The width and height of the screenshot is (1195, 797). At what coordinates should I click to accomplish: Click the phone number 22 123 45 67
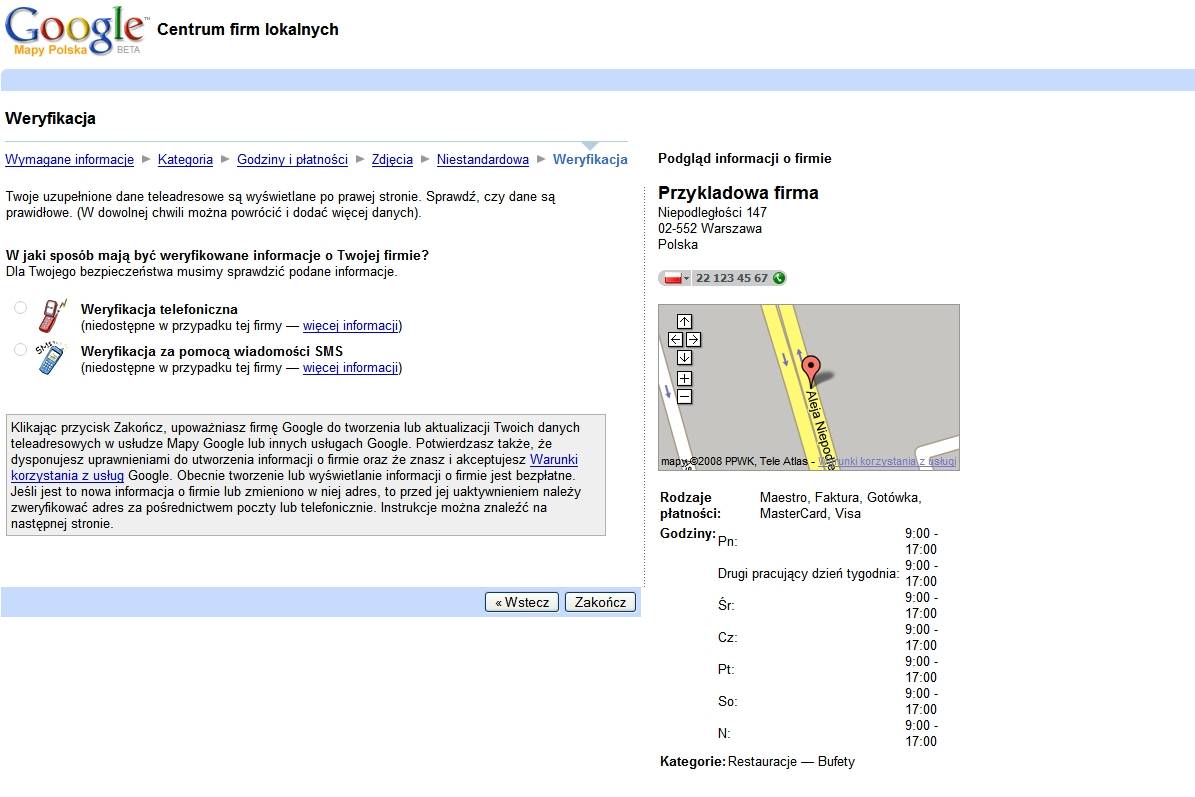[x=732, y=278]
